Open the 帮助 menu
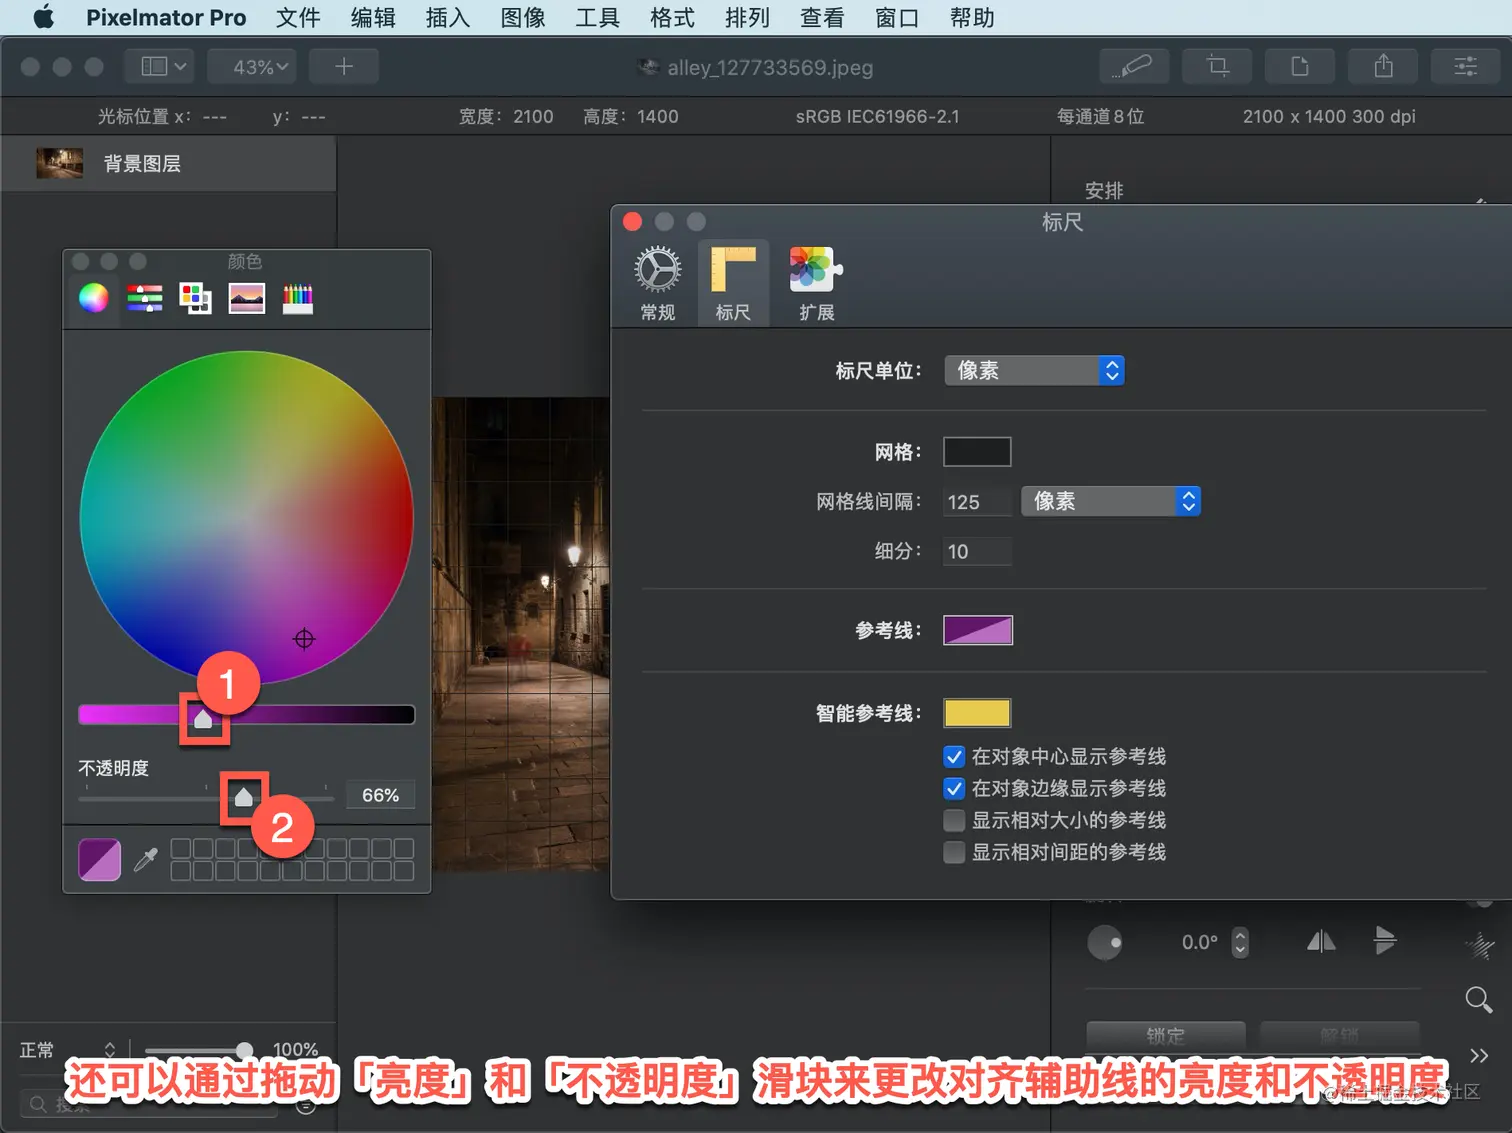1512x1133 pixels. [x=972, y=17]
